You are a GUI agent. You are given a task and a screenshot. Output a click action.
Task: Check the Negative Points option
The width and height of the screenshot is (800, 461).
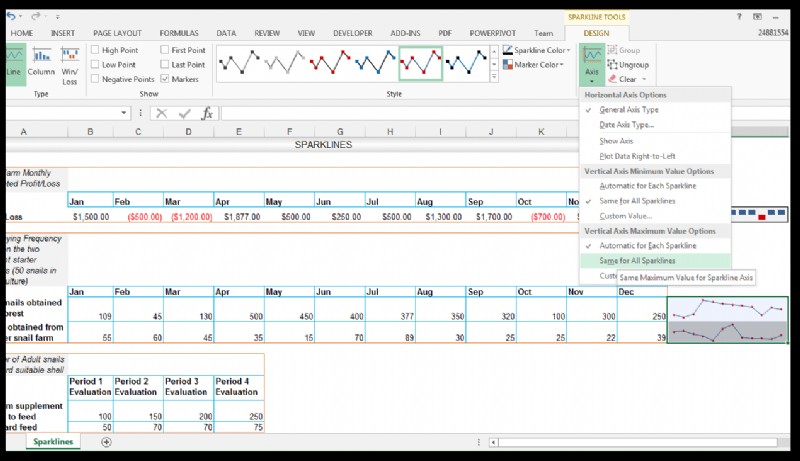point(96,79)
